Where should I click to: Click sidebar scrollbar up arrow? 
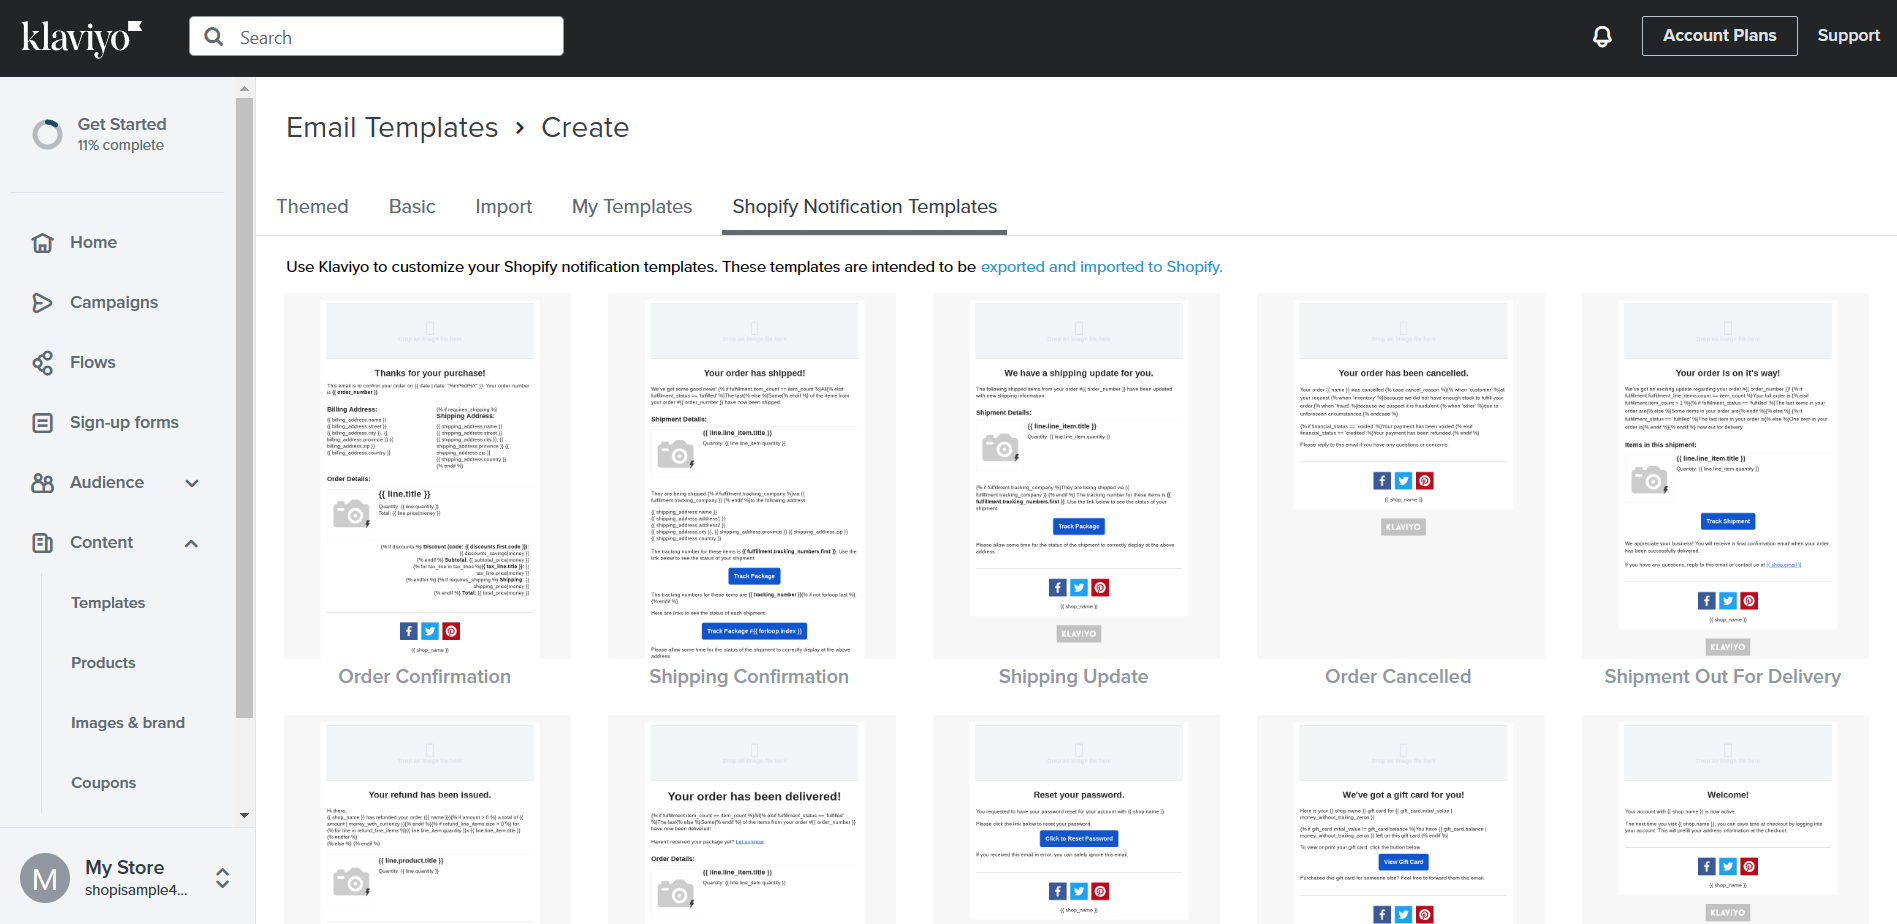tap(245, 89)
